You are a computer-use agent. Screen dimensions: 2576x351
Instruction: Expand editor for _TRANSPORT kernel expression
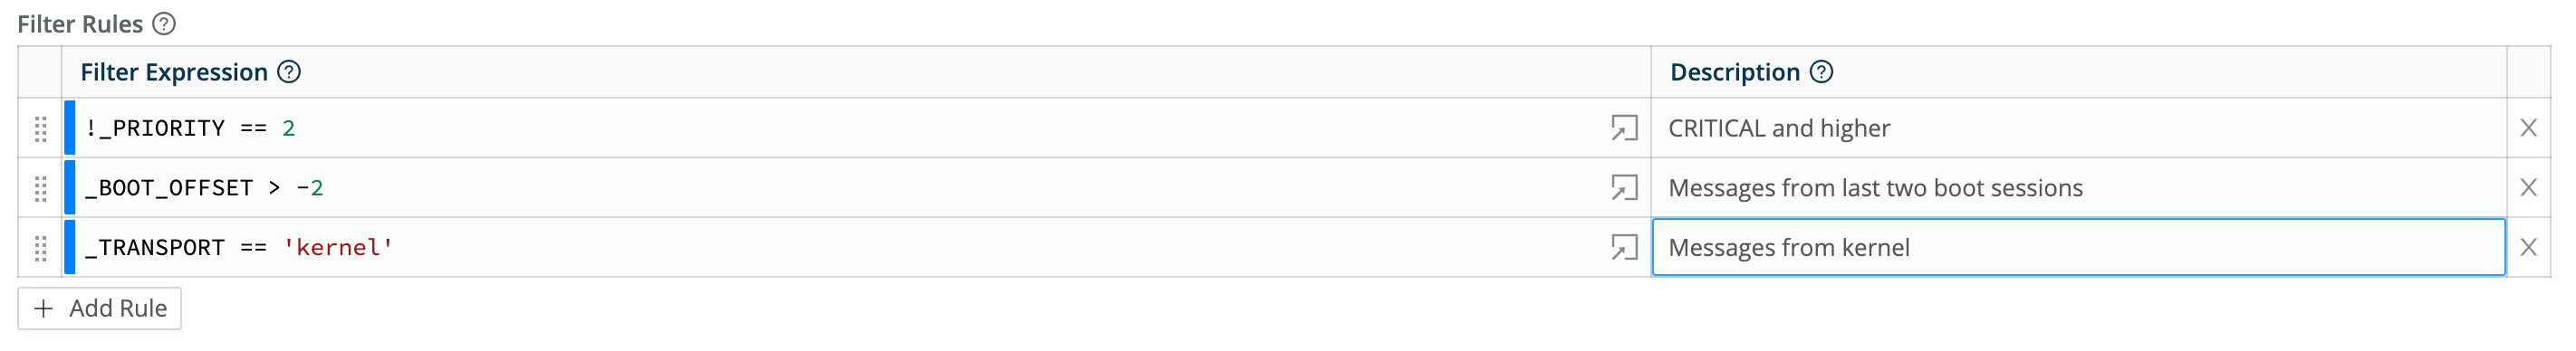1624,248
